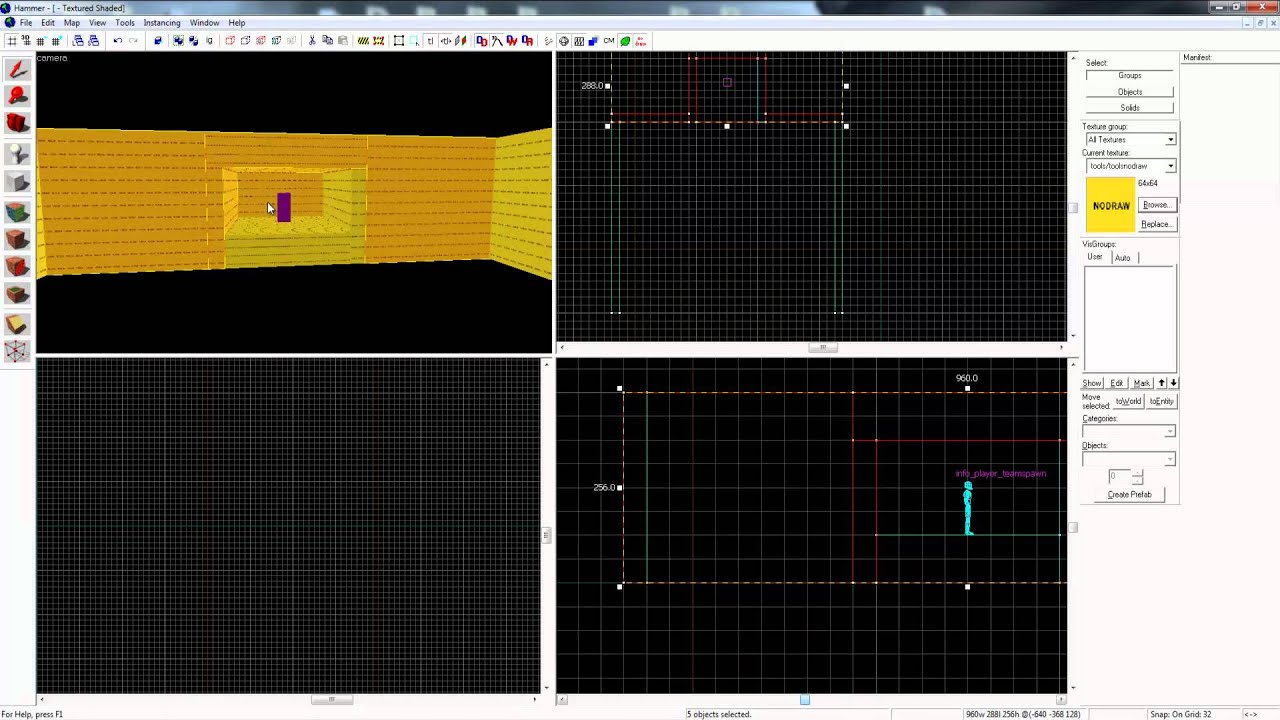Select the Vertex manipulation tool
Screen dimensions: 1280x720
tap(16, 352)
